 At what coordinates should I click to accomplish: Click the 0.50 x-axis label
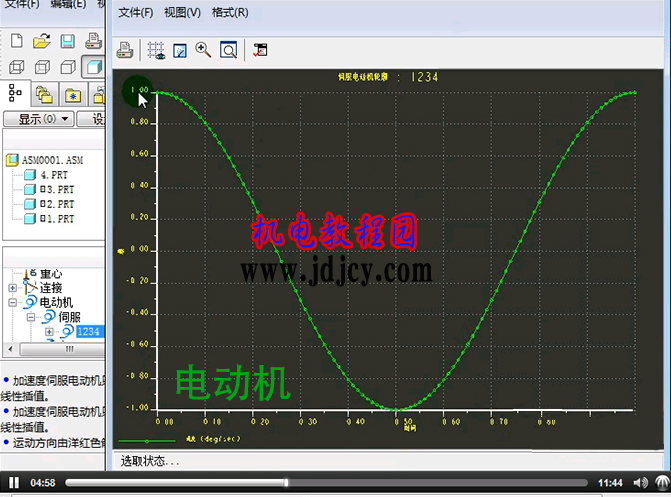[x=404, y=422]
